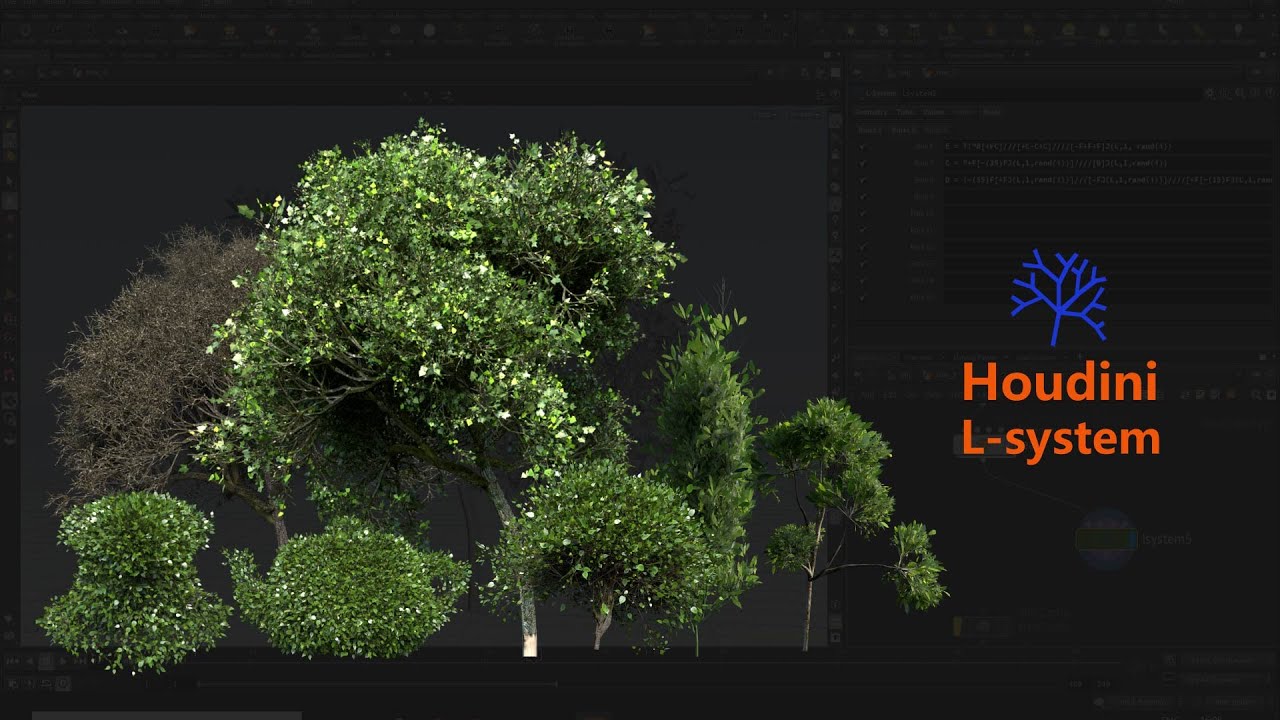Image resolution: width=1280 pixels, height=720 pixels.
Task: Switch to the Geometry parameter tab
Action: point(871,112)
